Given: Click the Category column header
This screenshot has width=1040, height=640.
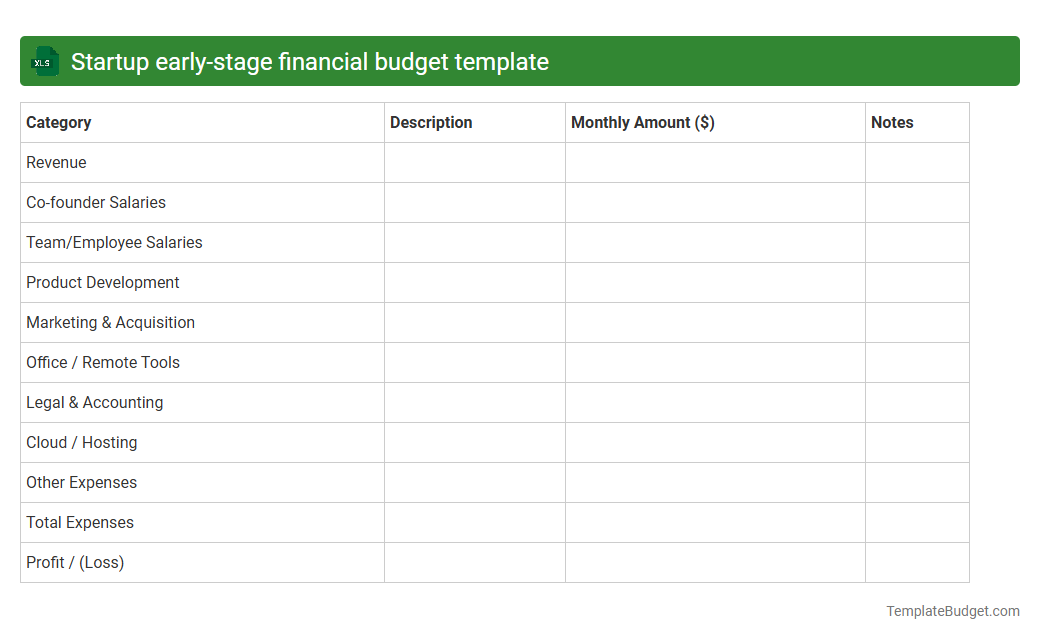Looking at the screenshot, I should coord(58,122).
